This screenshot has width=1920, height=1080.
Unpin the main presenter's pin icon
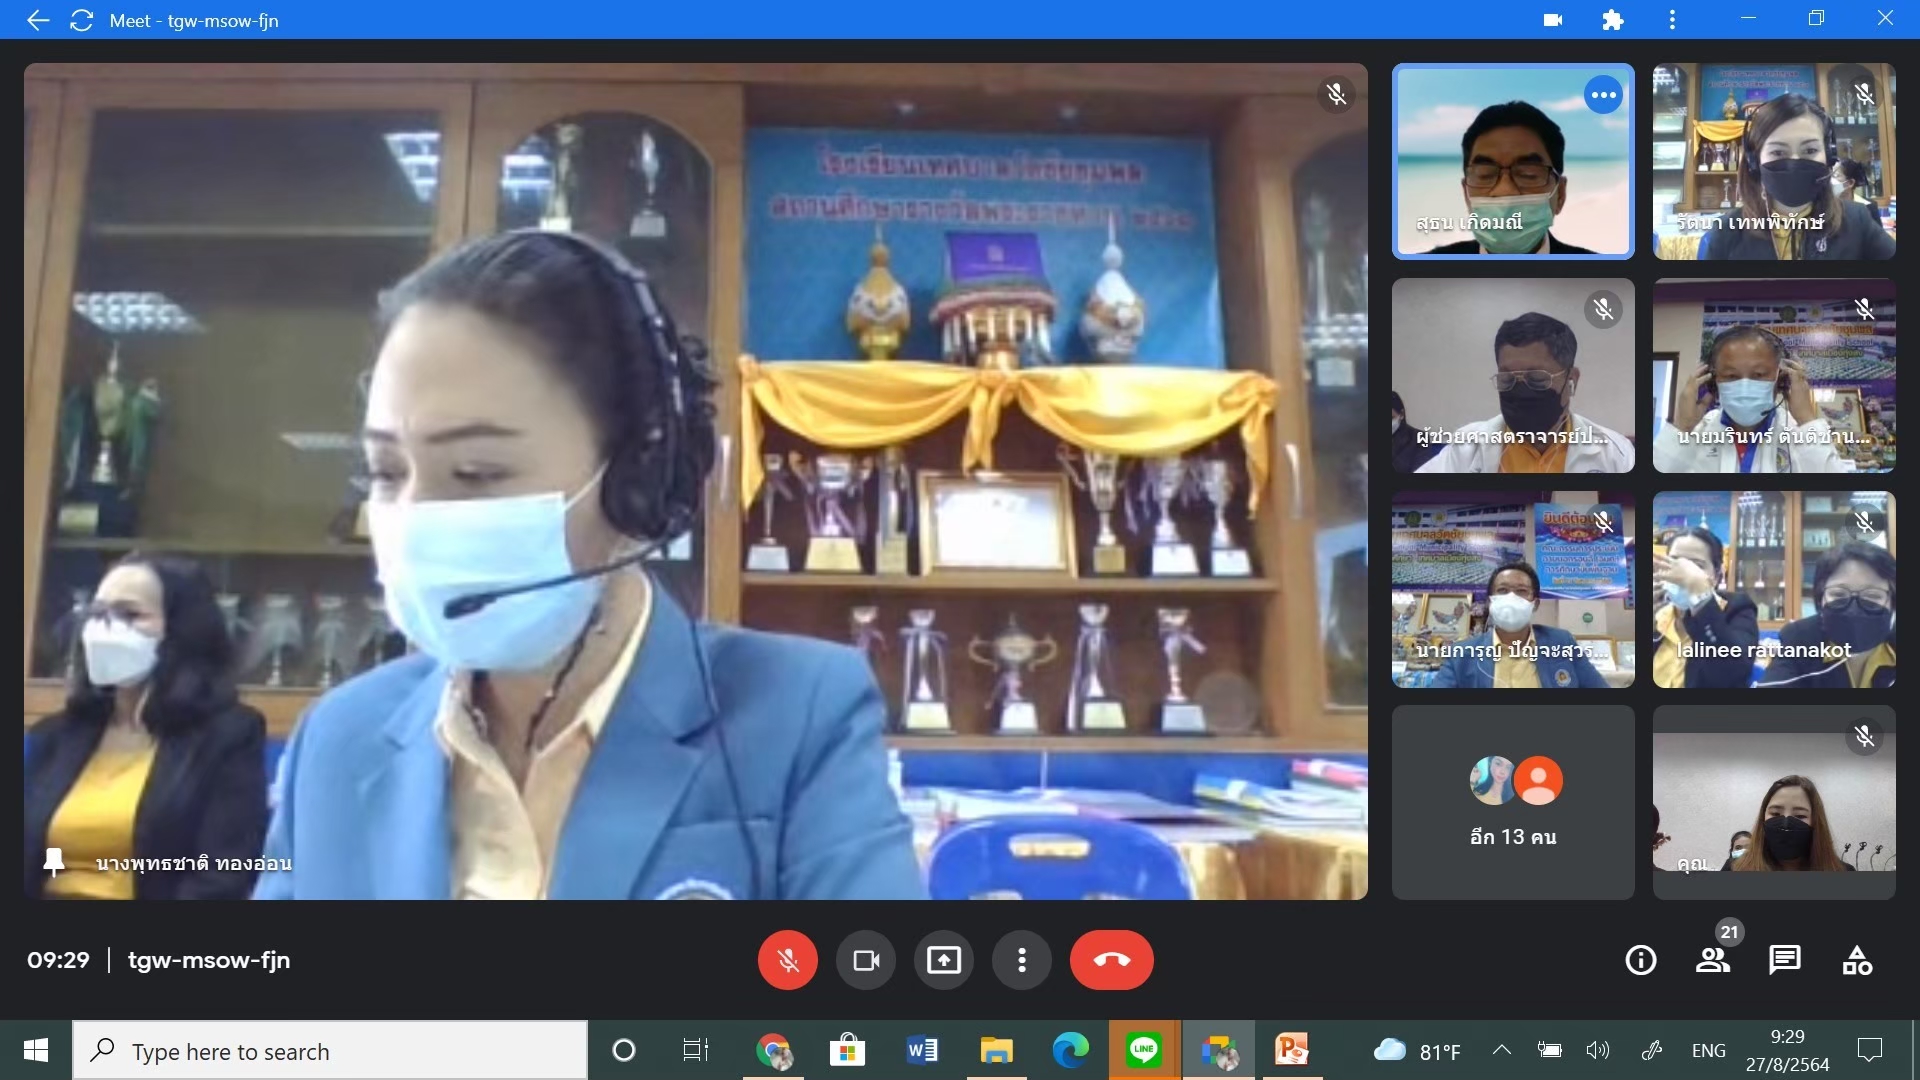tap(54, 862)
